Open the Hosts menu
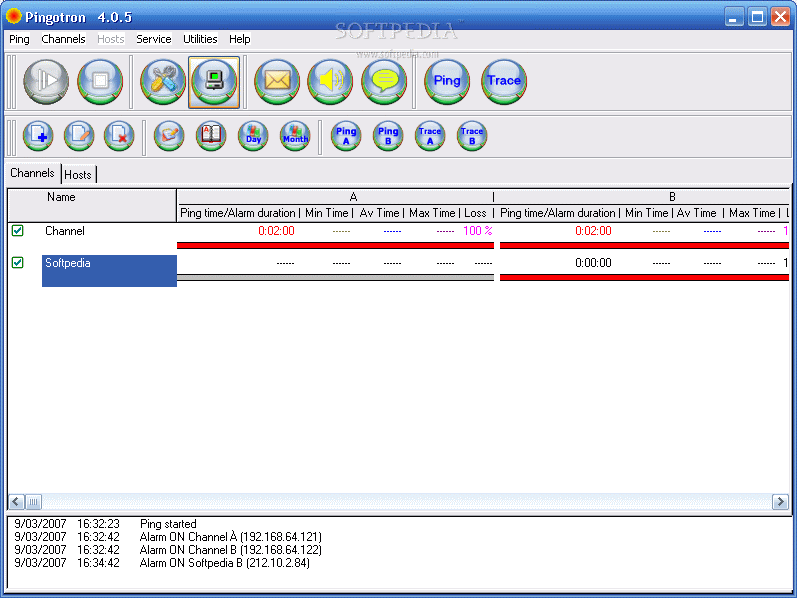Viewport: 797px width, 598px height. 111,39
